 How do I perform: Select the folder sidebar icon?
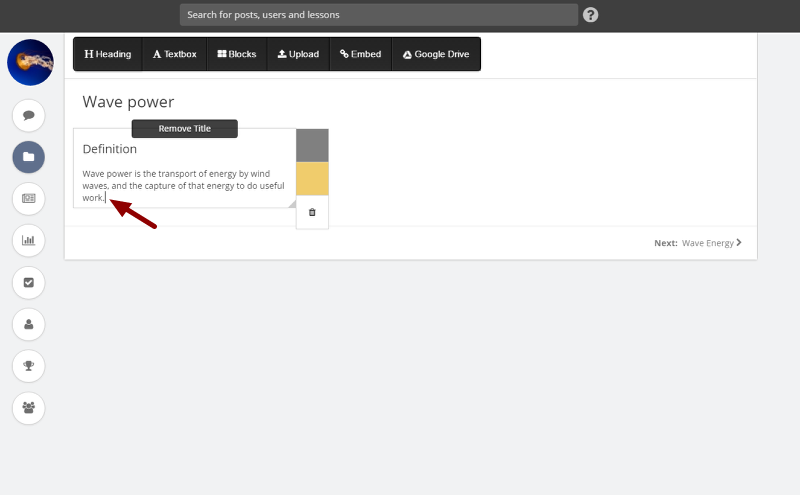pos(29,157)
